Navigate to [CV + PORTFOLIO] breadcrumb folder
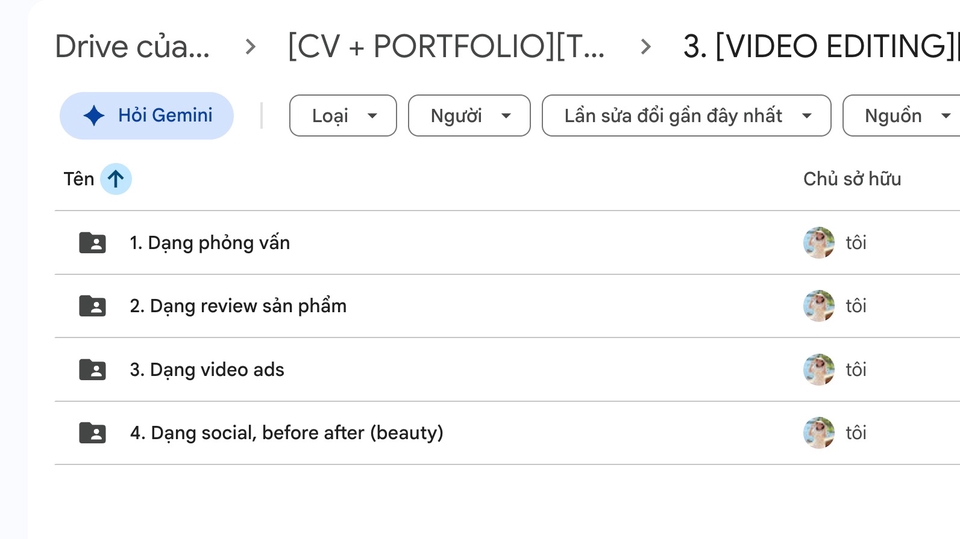This screenshot has height=539, width=960. 446,47
